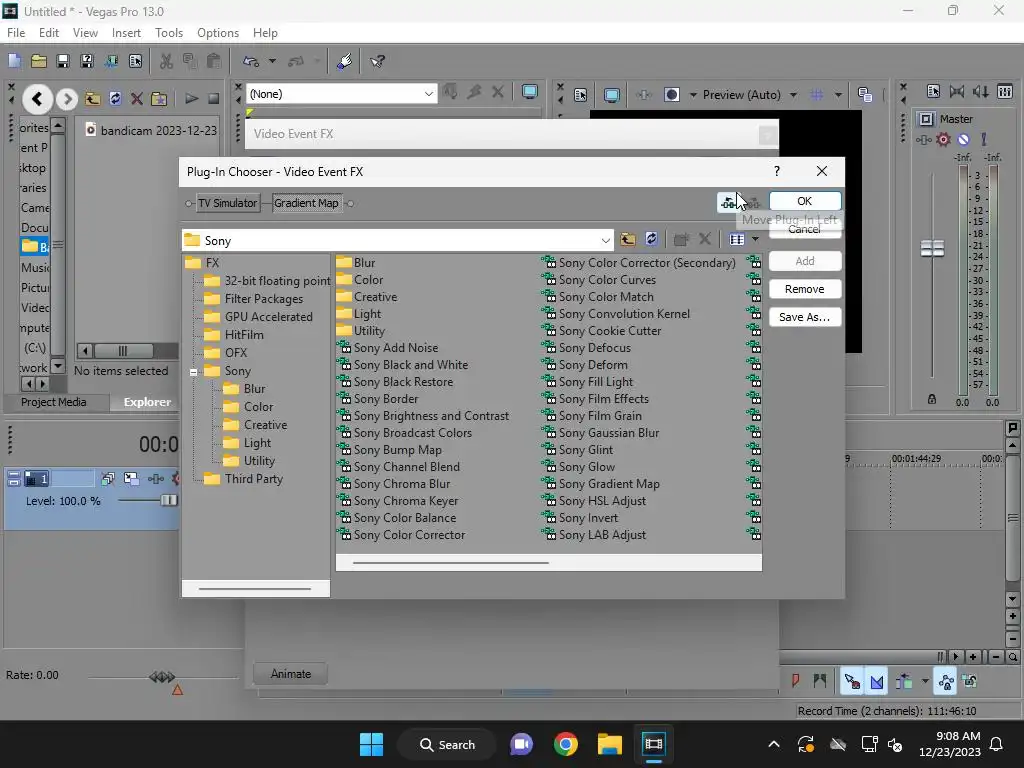This screenshot has width=1024, height=768.
Task: Click the track Level 100.0 % slider
Action: [168, 500]
